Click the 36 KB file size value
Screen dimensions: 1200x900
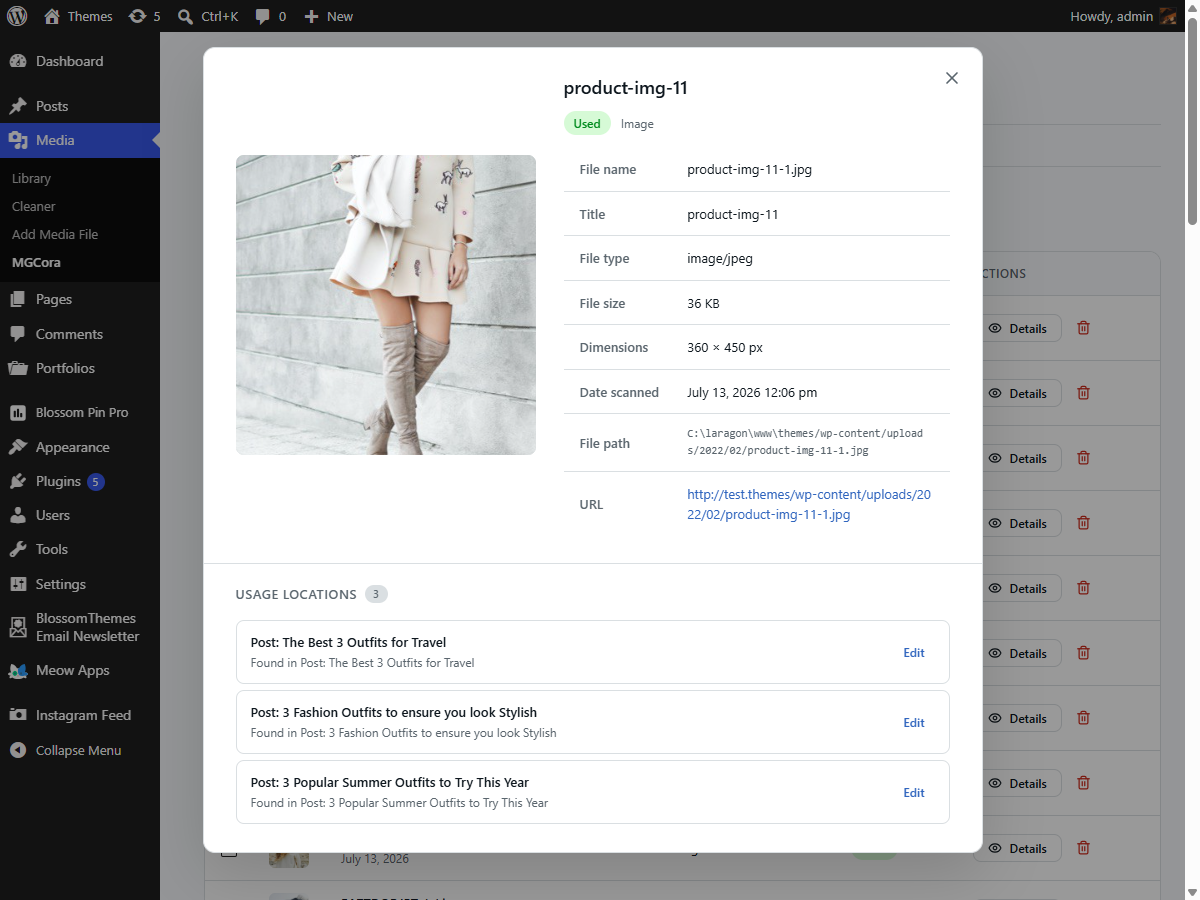[703, 303]
